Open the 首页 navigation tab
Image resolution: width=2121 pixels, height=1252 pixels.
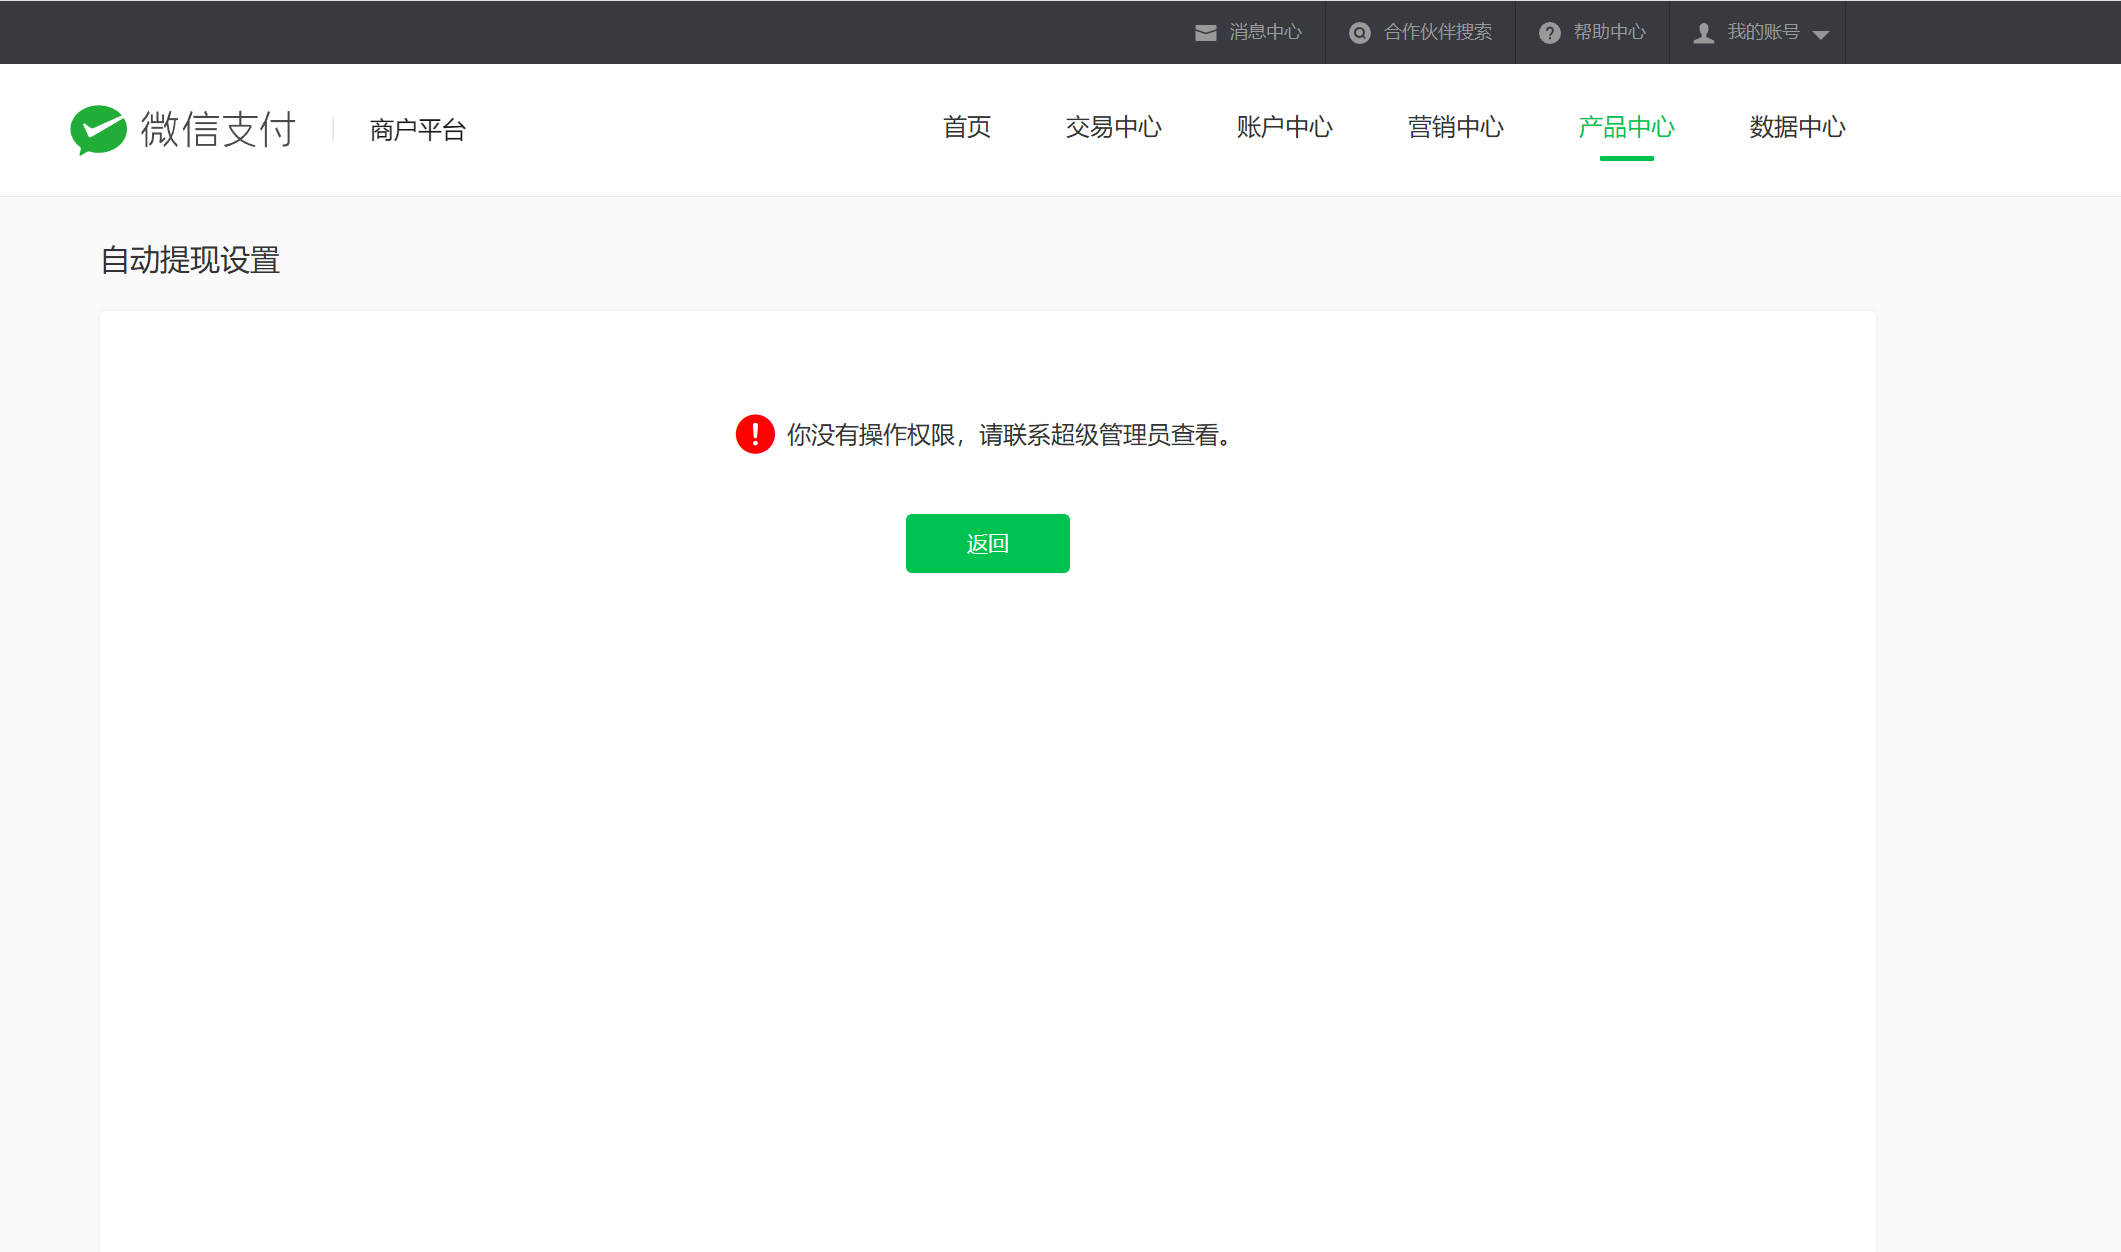966,127
